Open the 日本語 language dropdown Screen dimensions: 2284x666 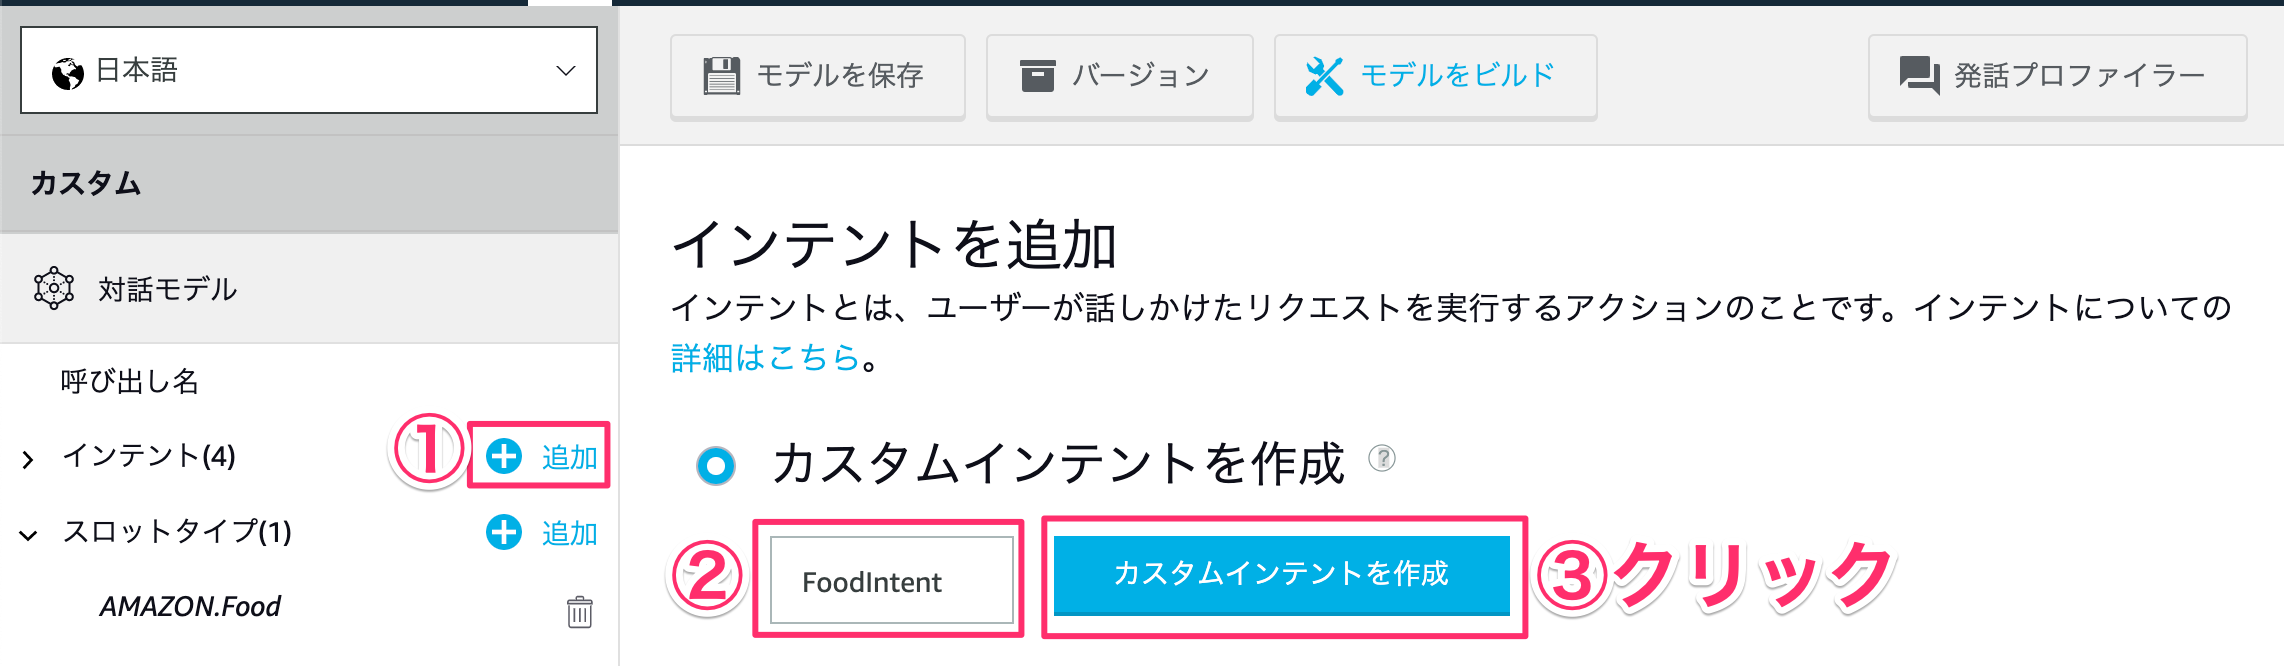(309, 70)
